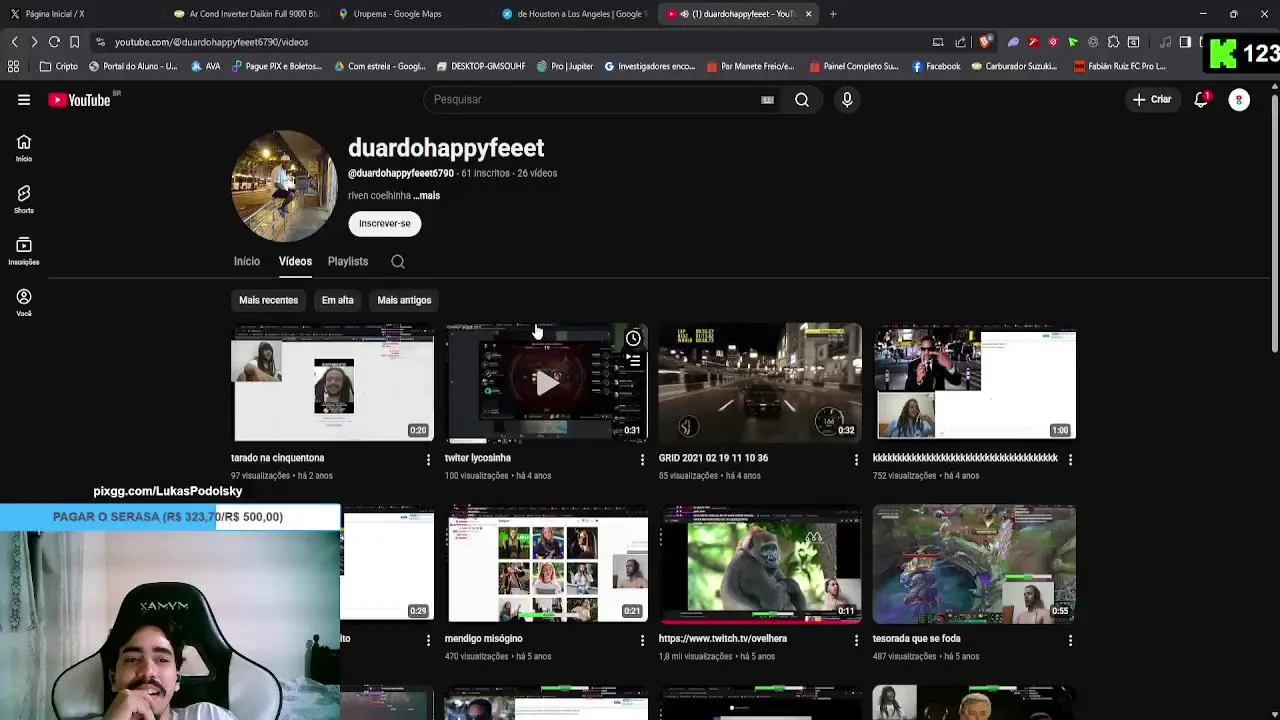1280x720 pixels.
Task: Open the AVA bookmark
Action: pos(204,67)
